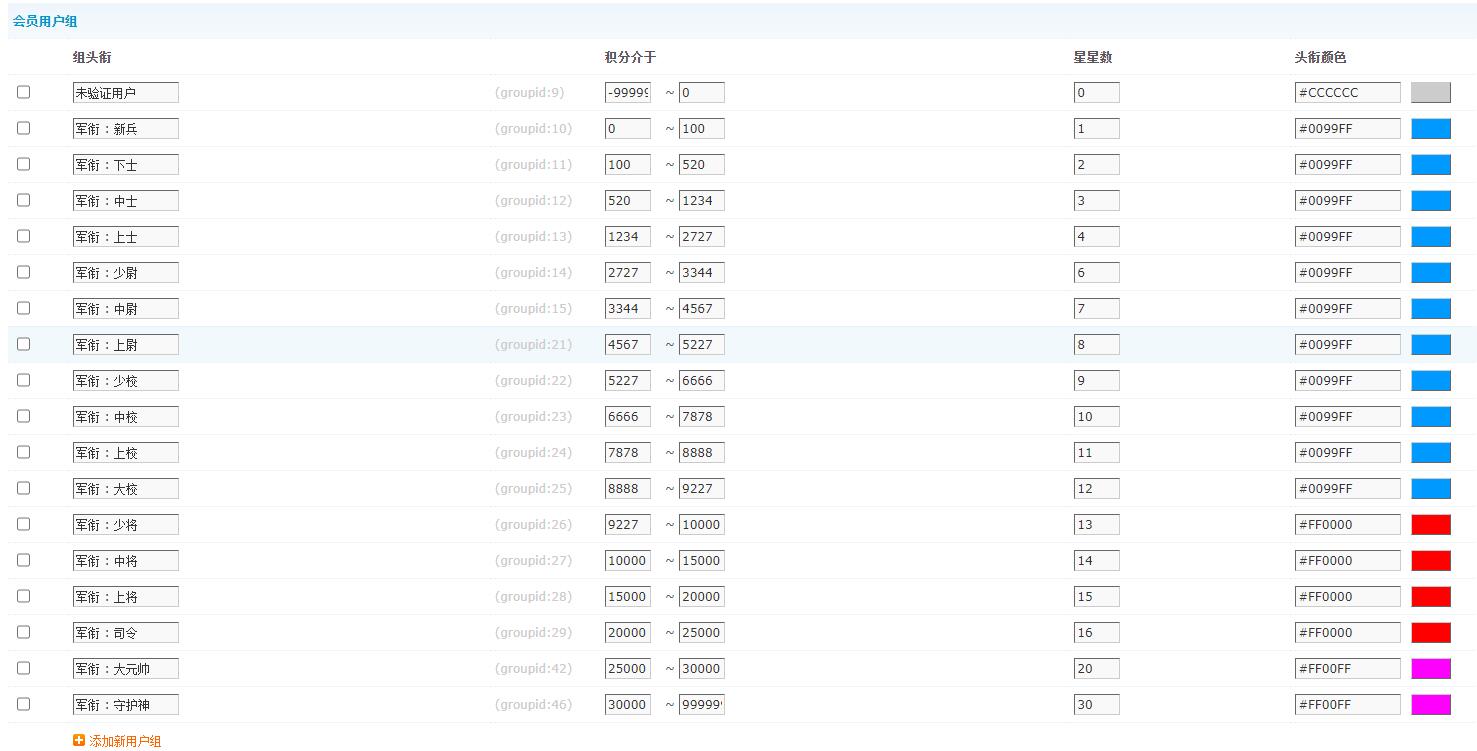The width and height of the screenshot is (1477, 751).
Task: Select checkbox of 军衔：新兵 row
Action: 24,128
